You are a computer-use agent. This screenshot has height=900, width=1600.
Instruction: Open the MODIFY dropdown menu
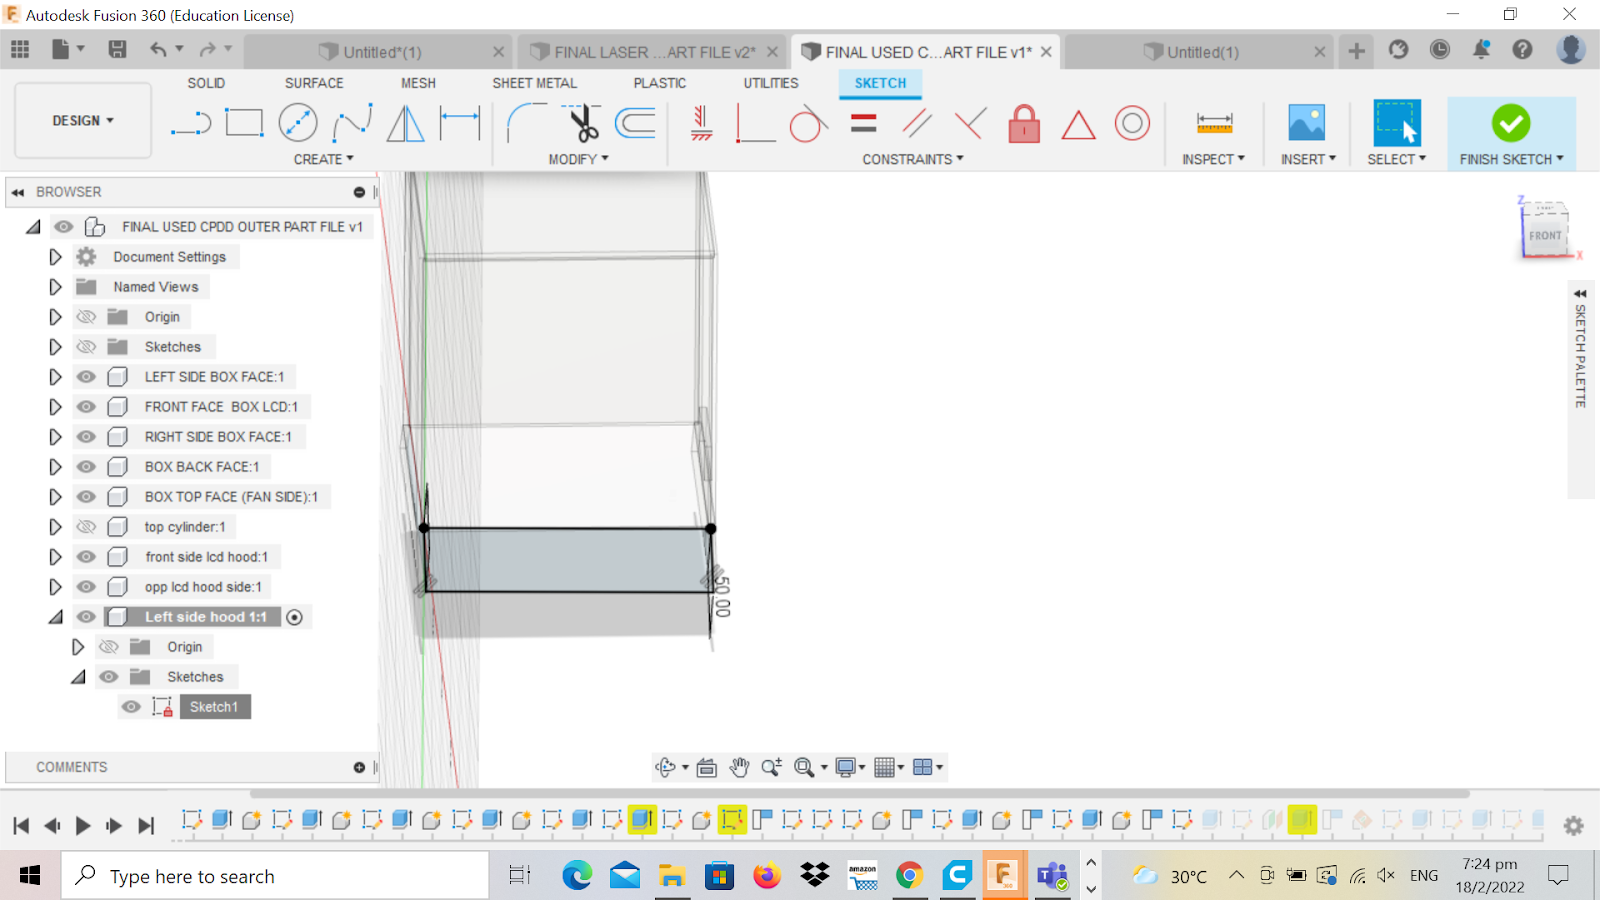point(578,159)
